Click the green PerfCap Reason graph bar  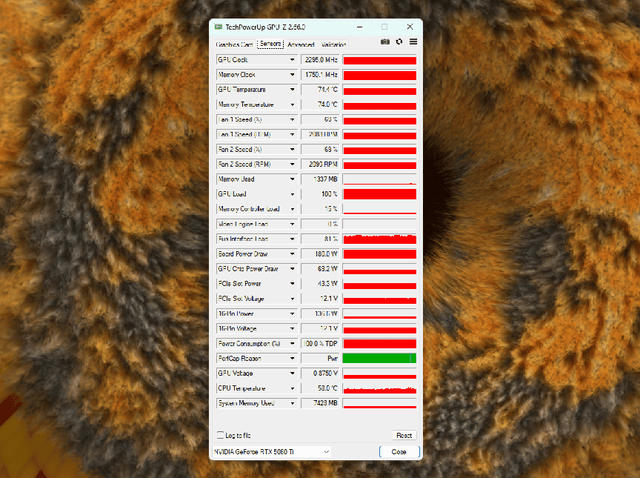tap(379, 358)
